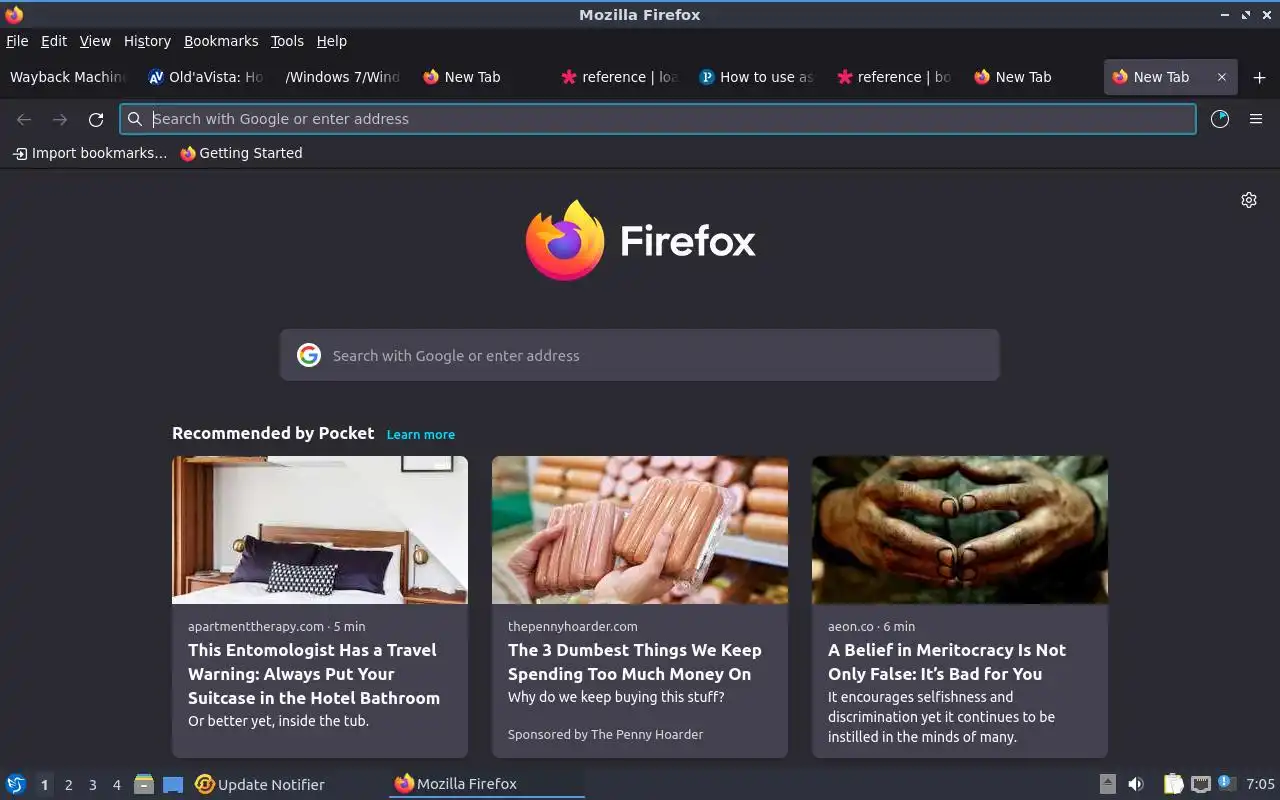The image size is (1280, 800).
Task: Open the hot dogs thumbnail image
Action: point(640,530)
